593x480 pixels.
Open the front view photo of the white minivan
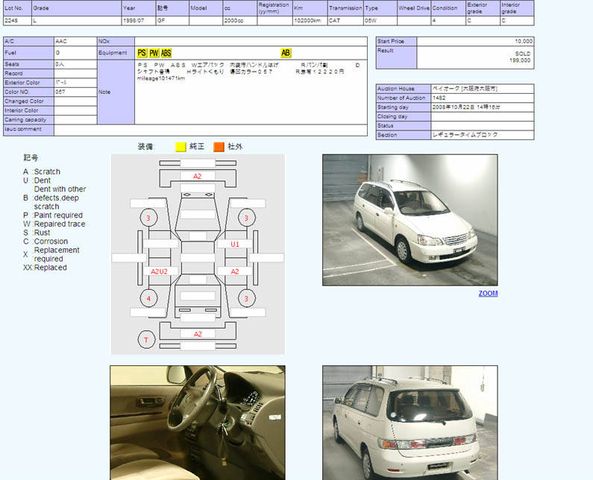click(x=410, y=220)
